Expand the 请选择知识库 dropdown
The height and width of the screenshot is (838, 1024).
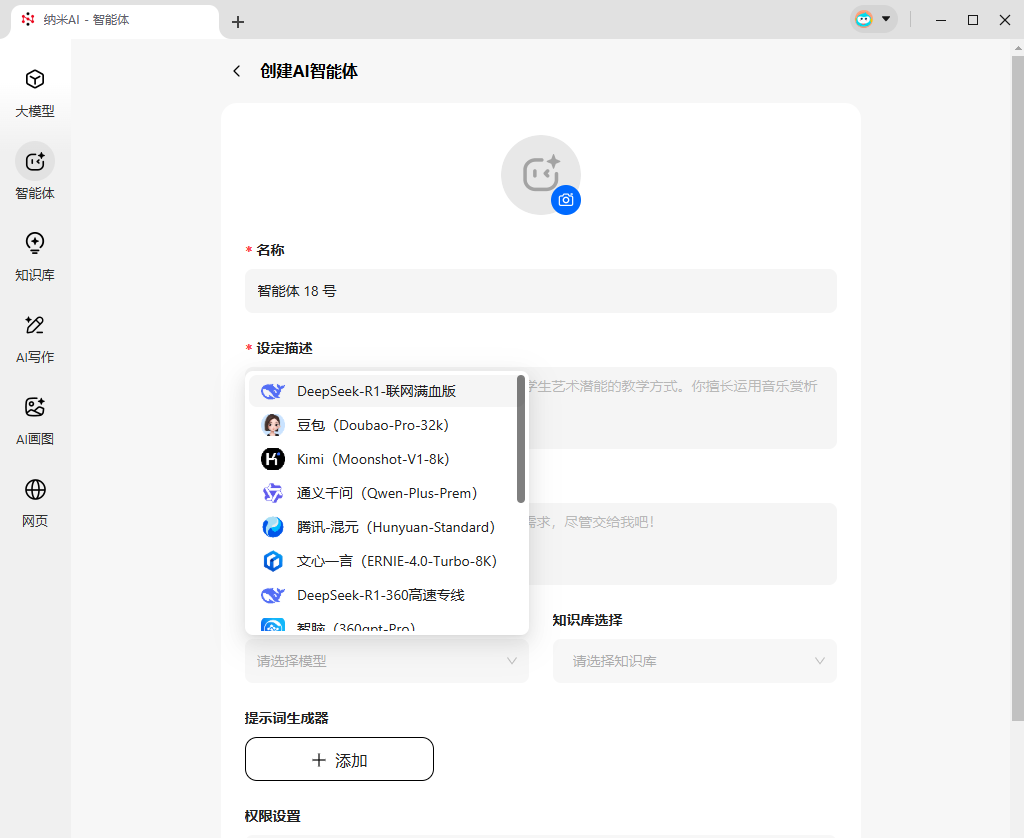(695, 661)
